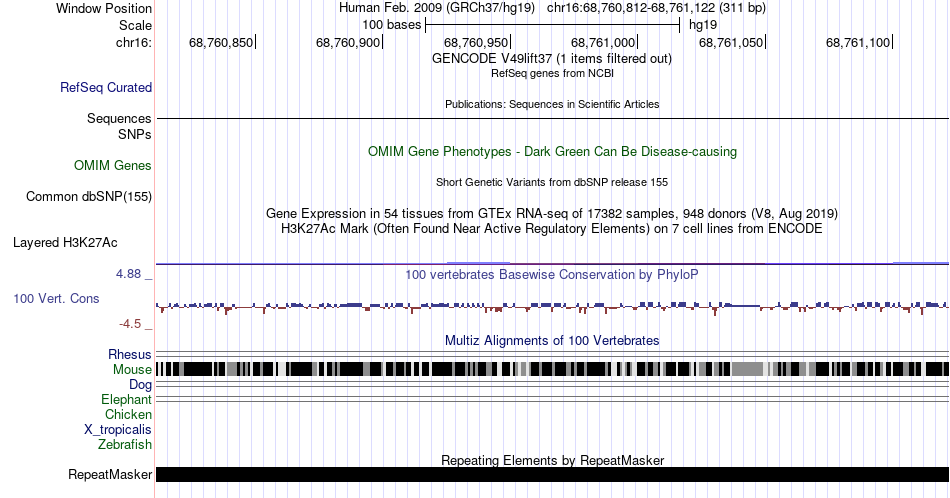Select the Common dbSNP(155) track label
This screenshot has width=950, height=498.
coord(89,196)
